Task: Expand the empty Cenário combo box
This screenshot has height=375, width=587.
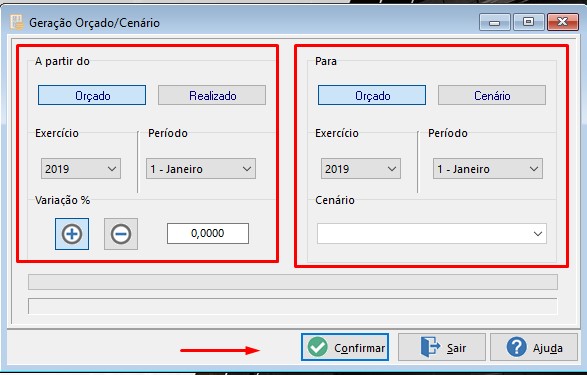Action: point(432,234)
